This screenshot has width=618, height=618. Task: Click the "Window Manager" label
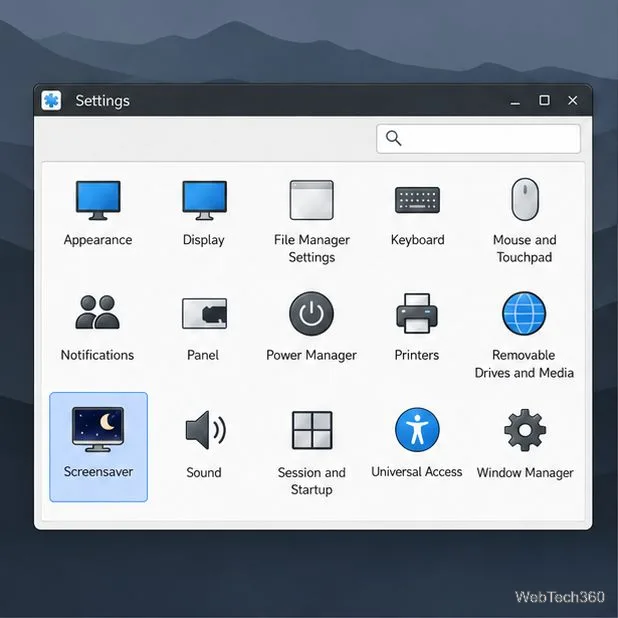(525, 473)
